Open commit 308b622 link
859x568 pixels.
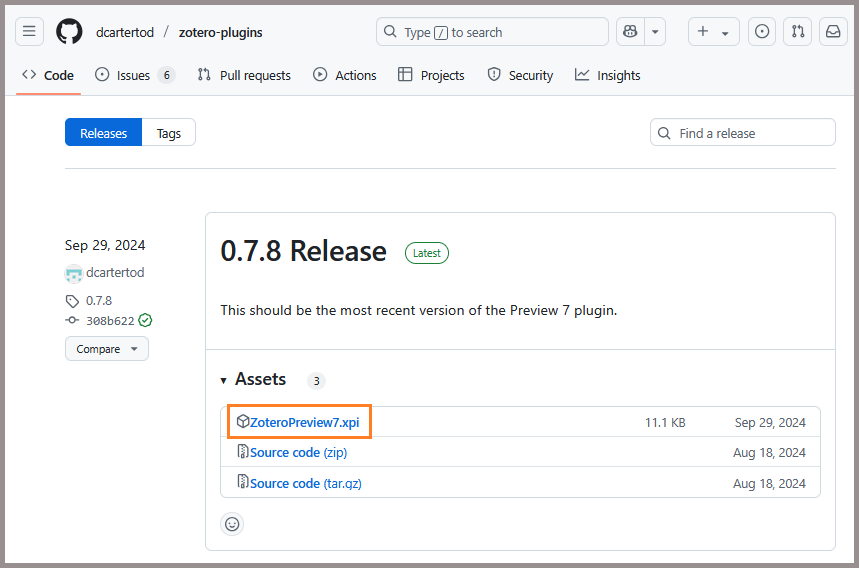pyautogui.click(x=110, y=321)
